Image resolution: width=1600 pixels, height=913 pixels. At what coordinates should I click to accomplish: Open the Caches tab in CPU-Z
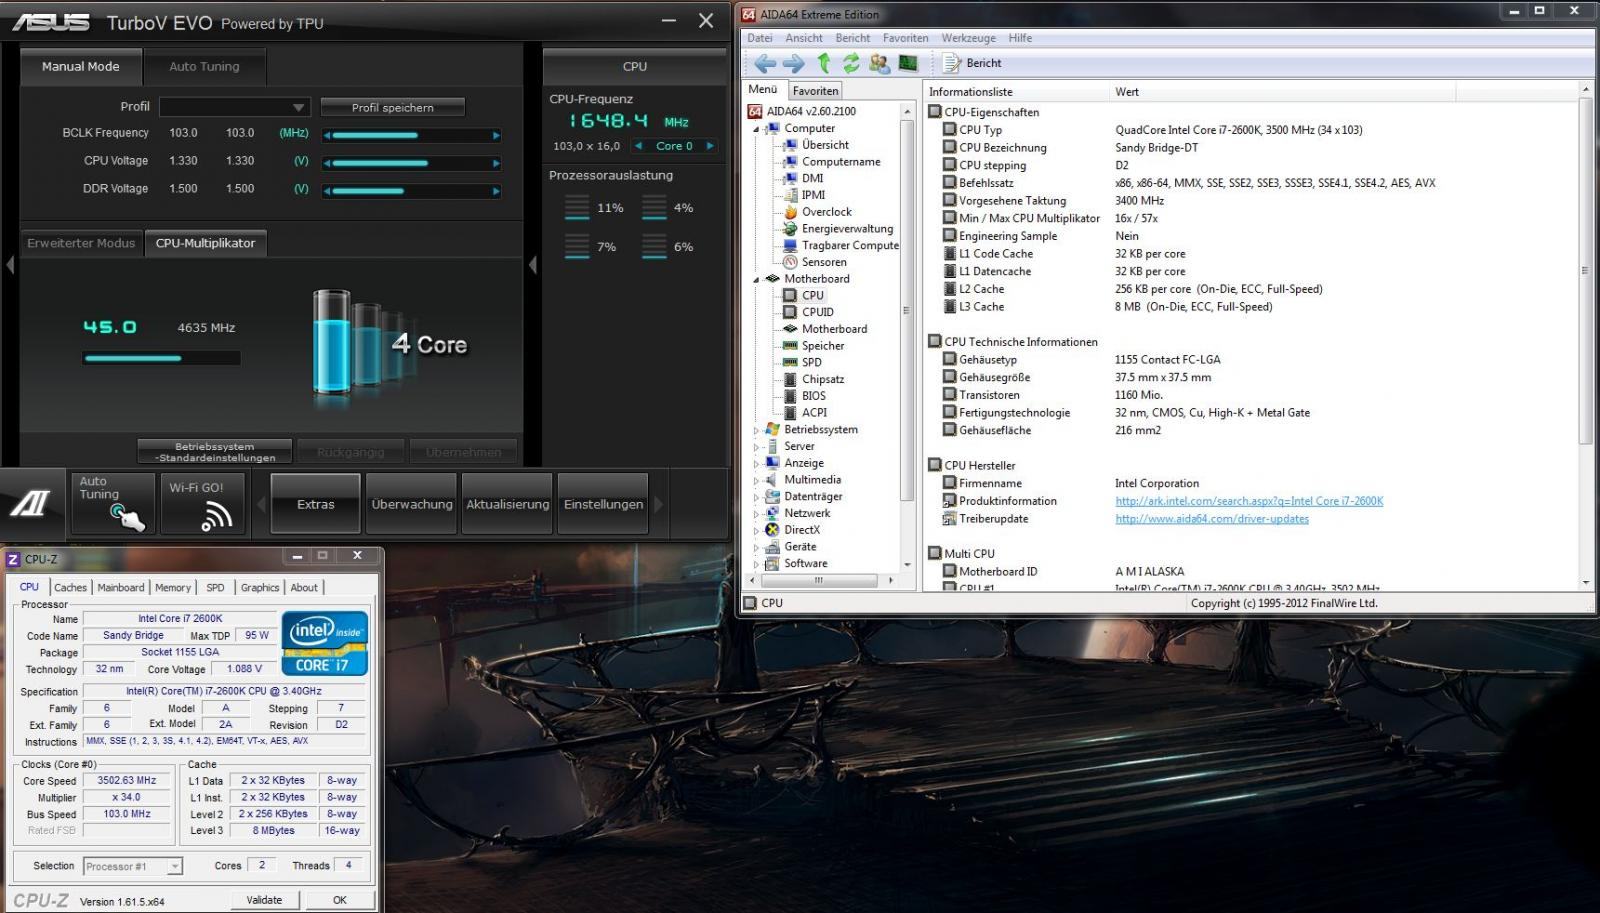point(70,588)
